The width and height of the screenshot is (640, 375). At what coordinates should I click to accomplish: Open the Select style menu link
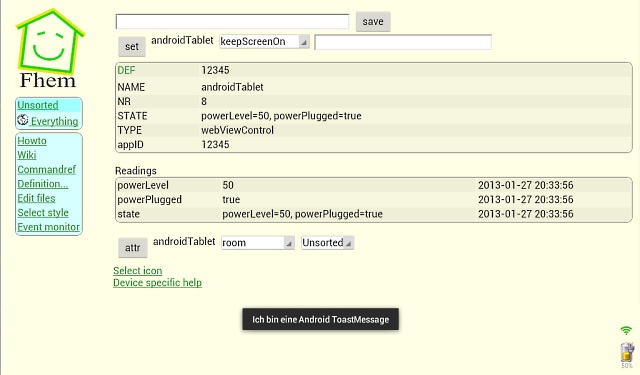pyautogui.click(x=43, y=213)
